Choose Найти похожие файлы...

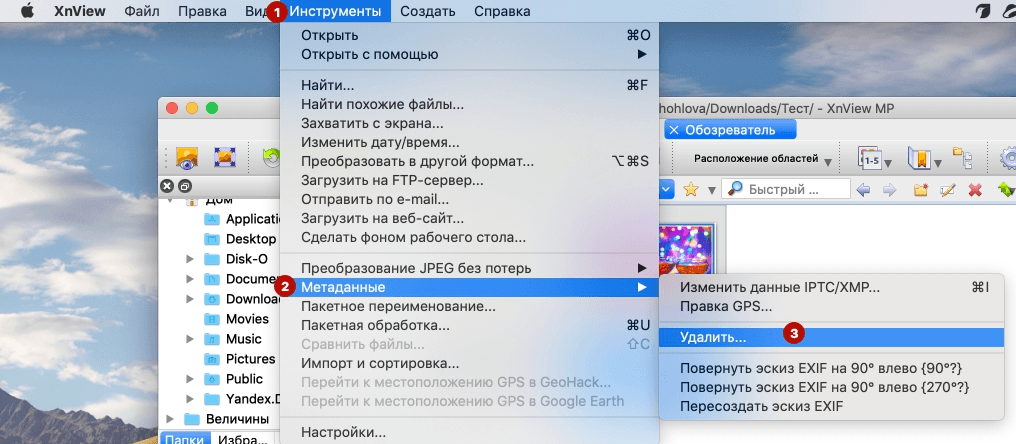470,104
